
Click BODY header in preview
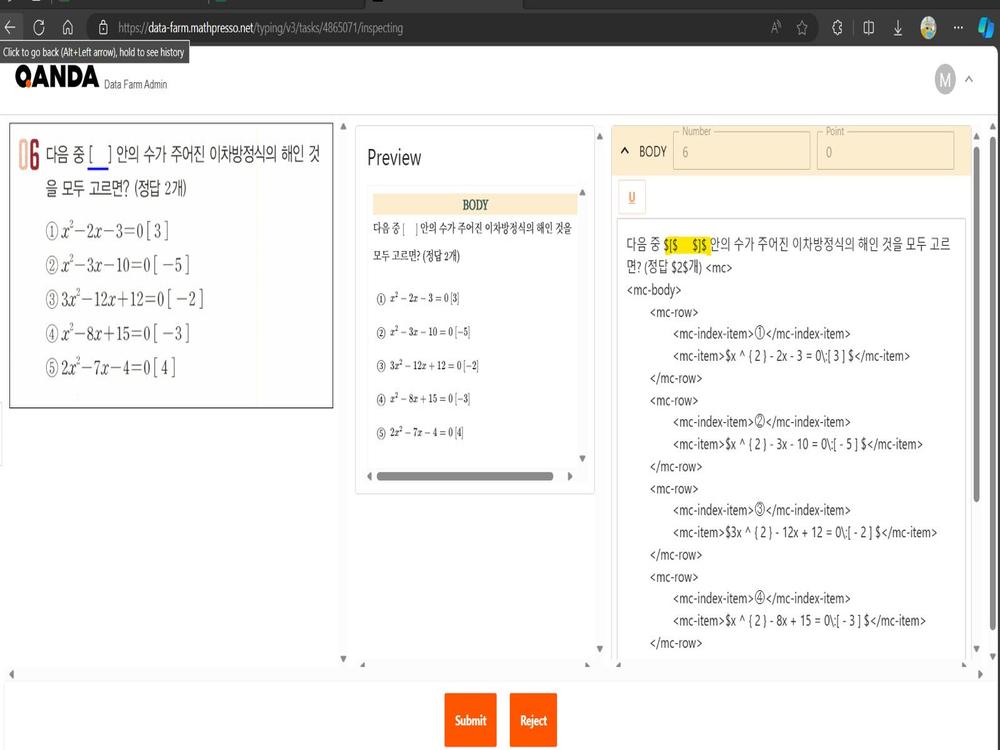(x=475, y=205)
